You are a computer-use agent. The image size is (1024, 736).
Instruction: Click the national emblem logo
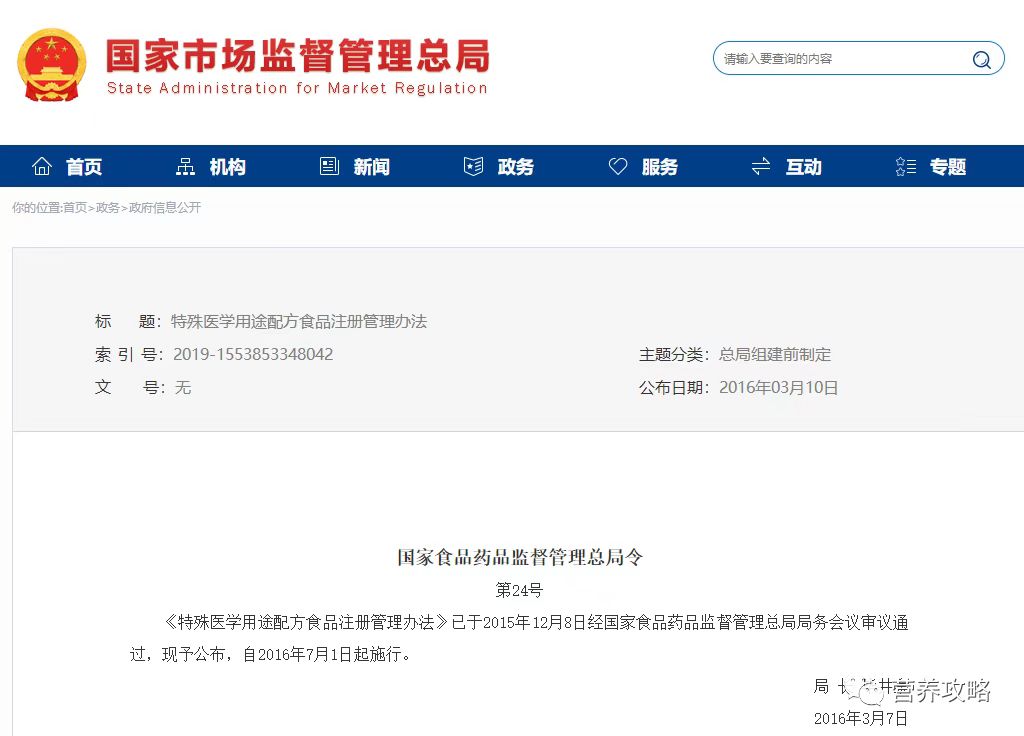click(51, 64)
